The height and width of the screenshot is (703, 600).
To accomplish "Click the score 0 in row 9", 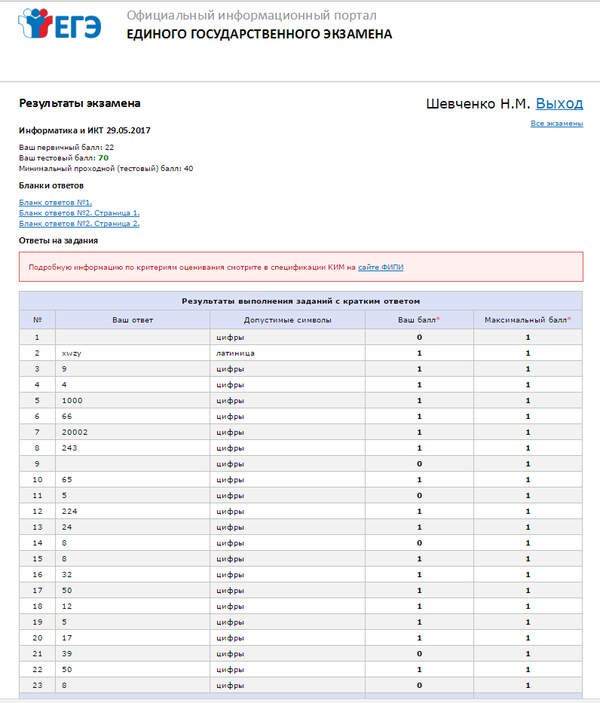I will click(x=419, y=464).
